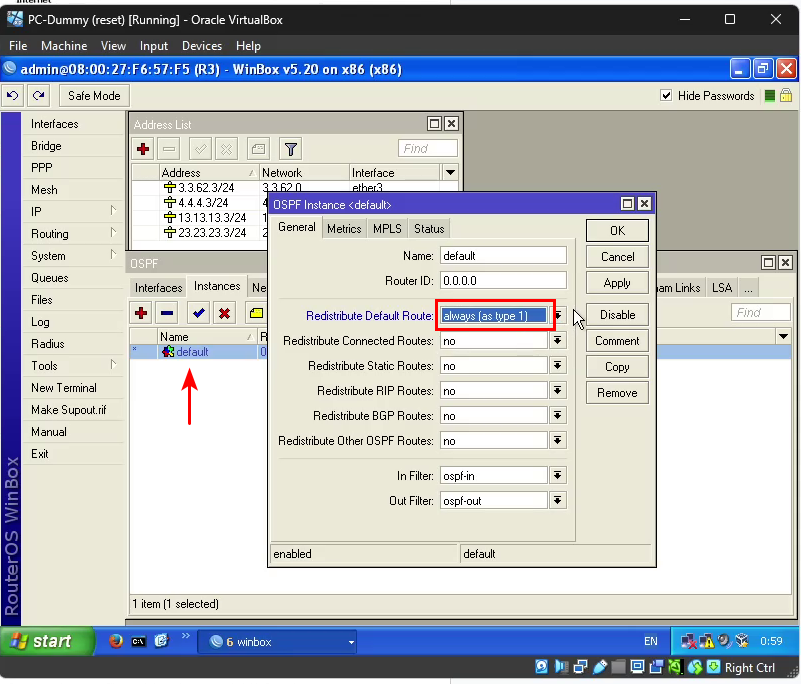Open the VirtualBox Machine menu
Screen dimensions: 801x684
(64, 46)
